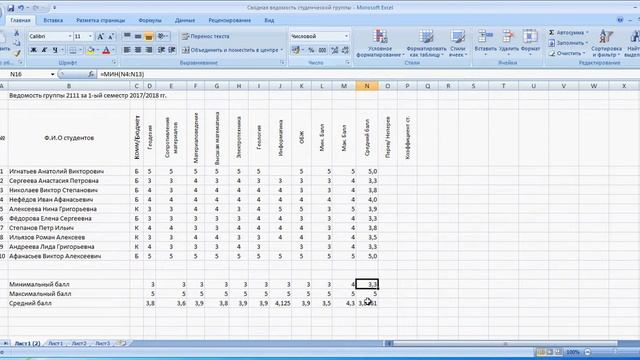
Task: Apply percent style format
Action: [311, 50]
